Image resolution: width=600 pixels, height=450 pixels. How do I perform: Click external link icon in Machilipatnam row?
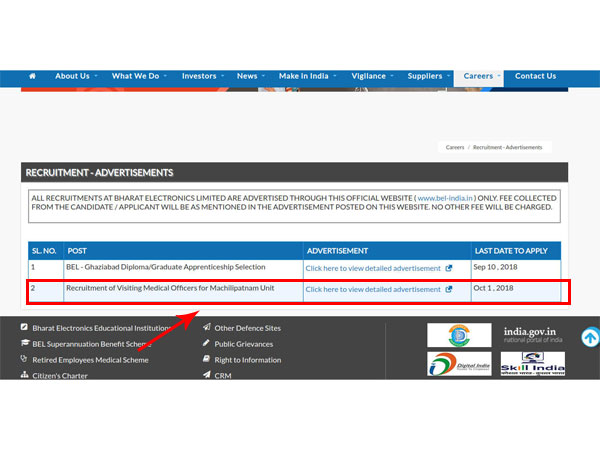click(x=449, y=289)
